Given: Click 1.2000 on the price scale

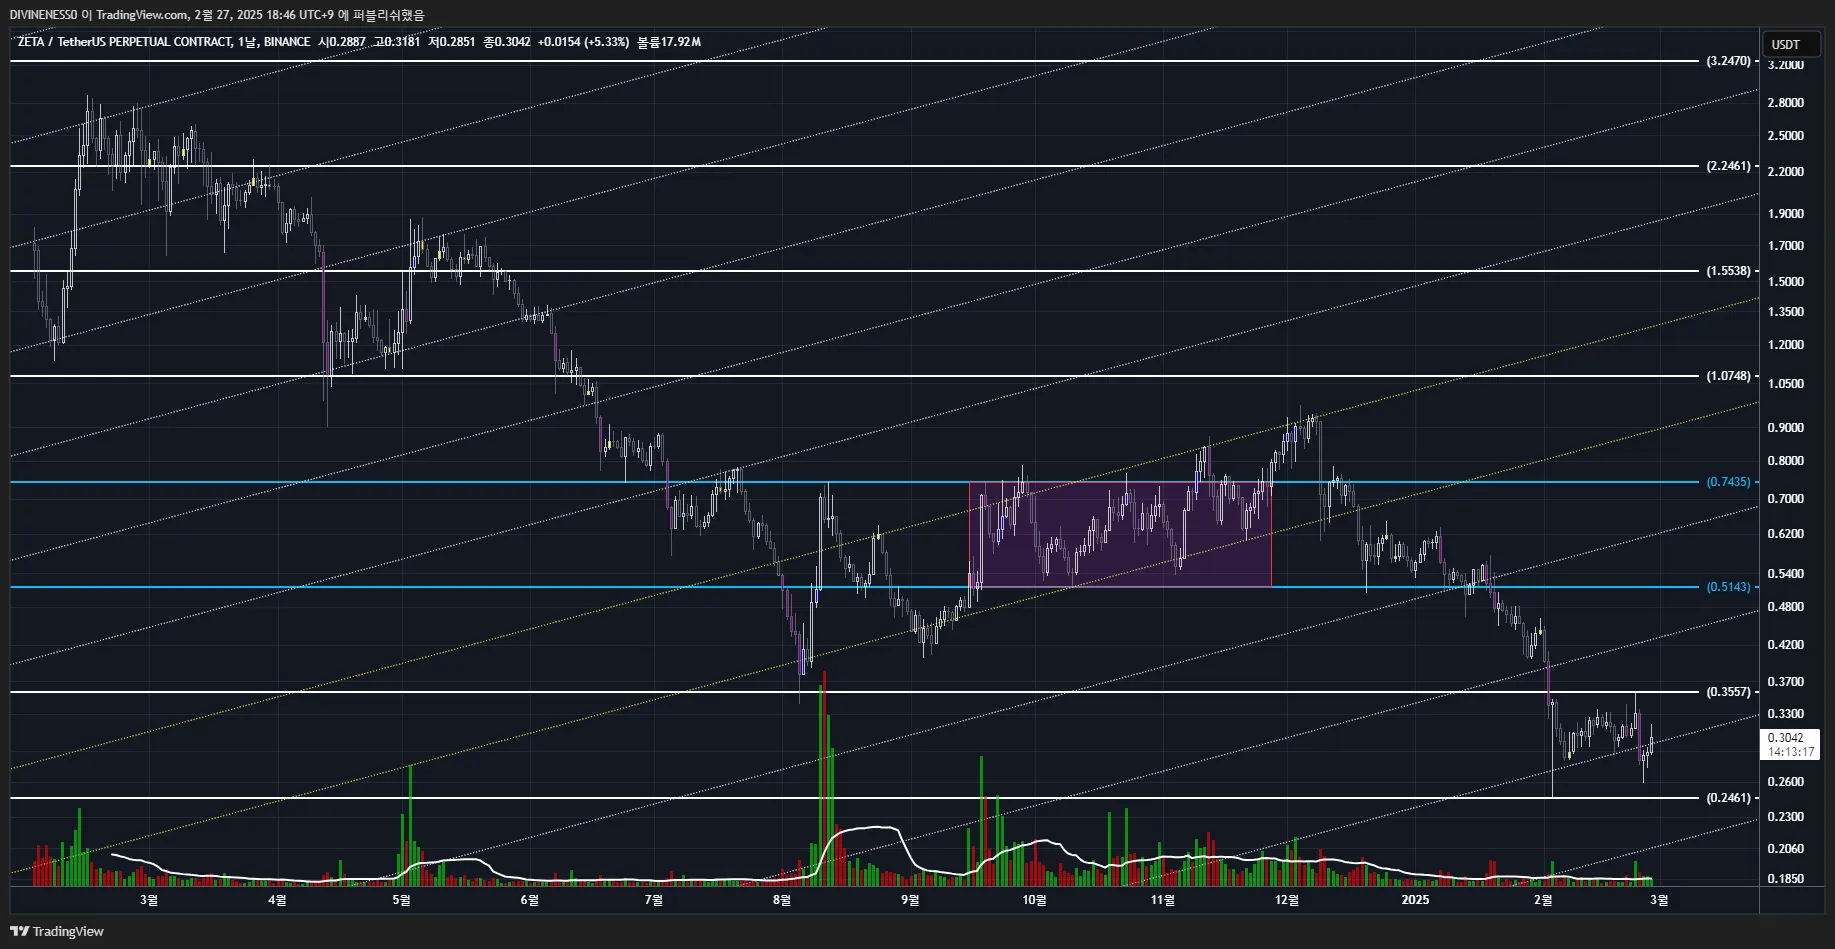Looking at the screenshot, I should tap(1786, 345).
